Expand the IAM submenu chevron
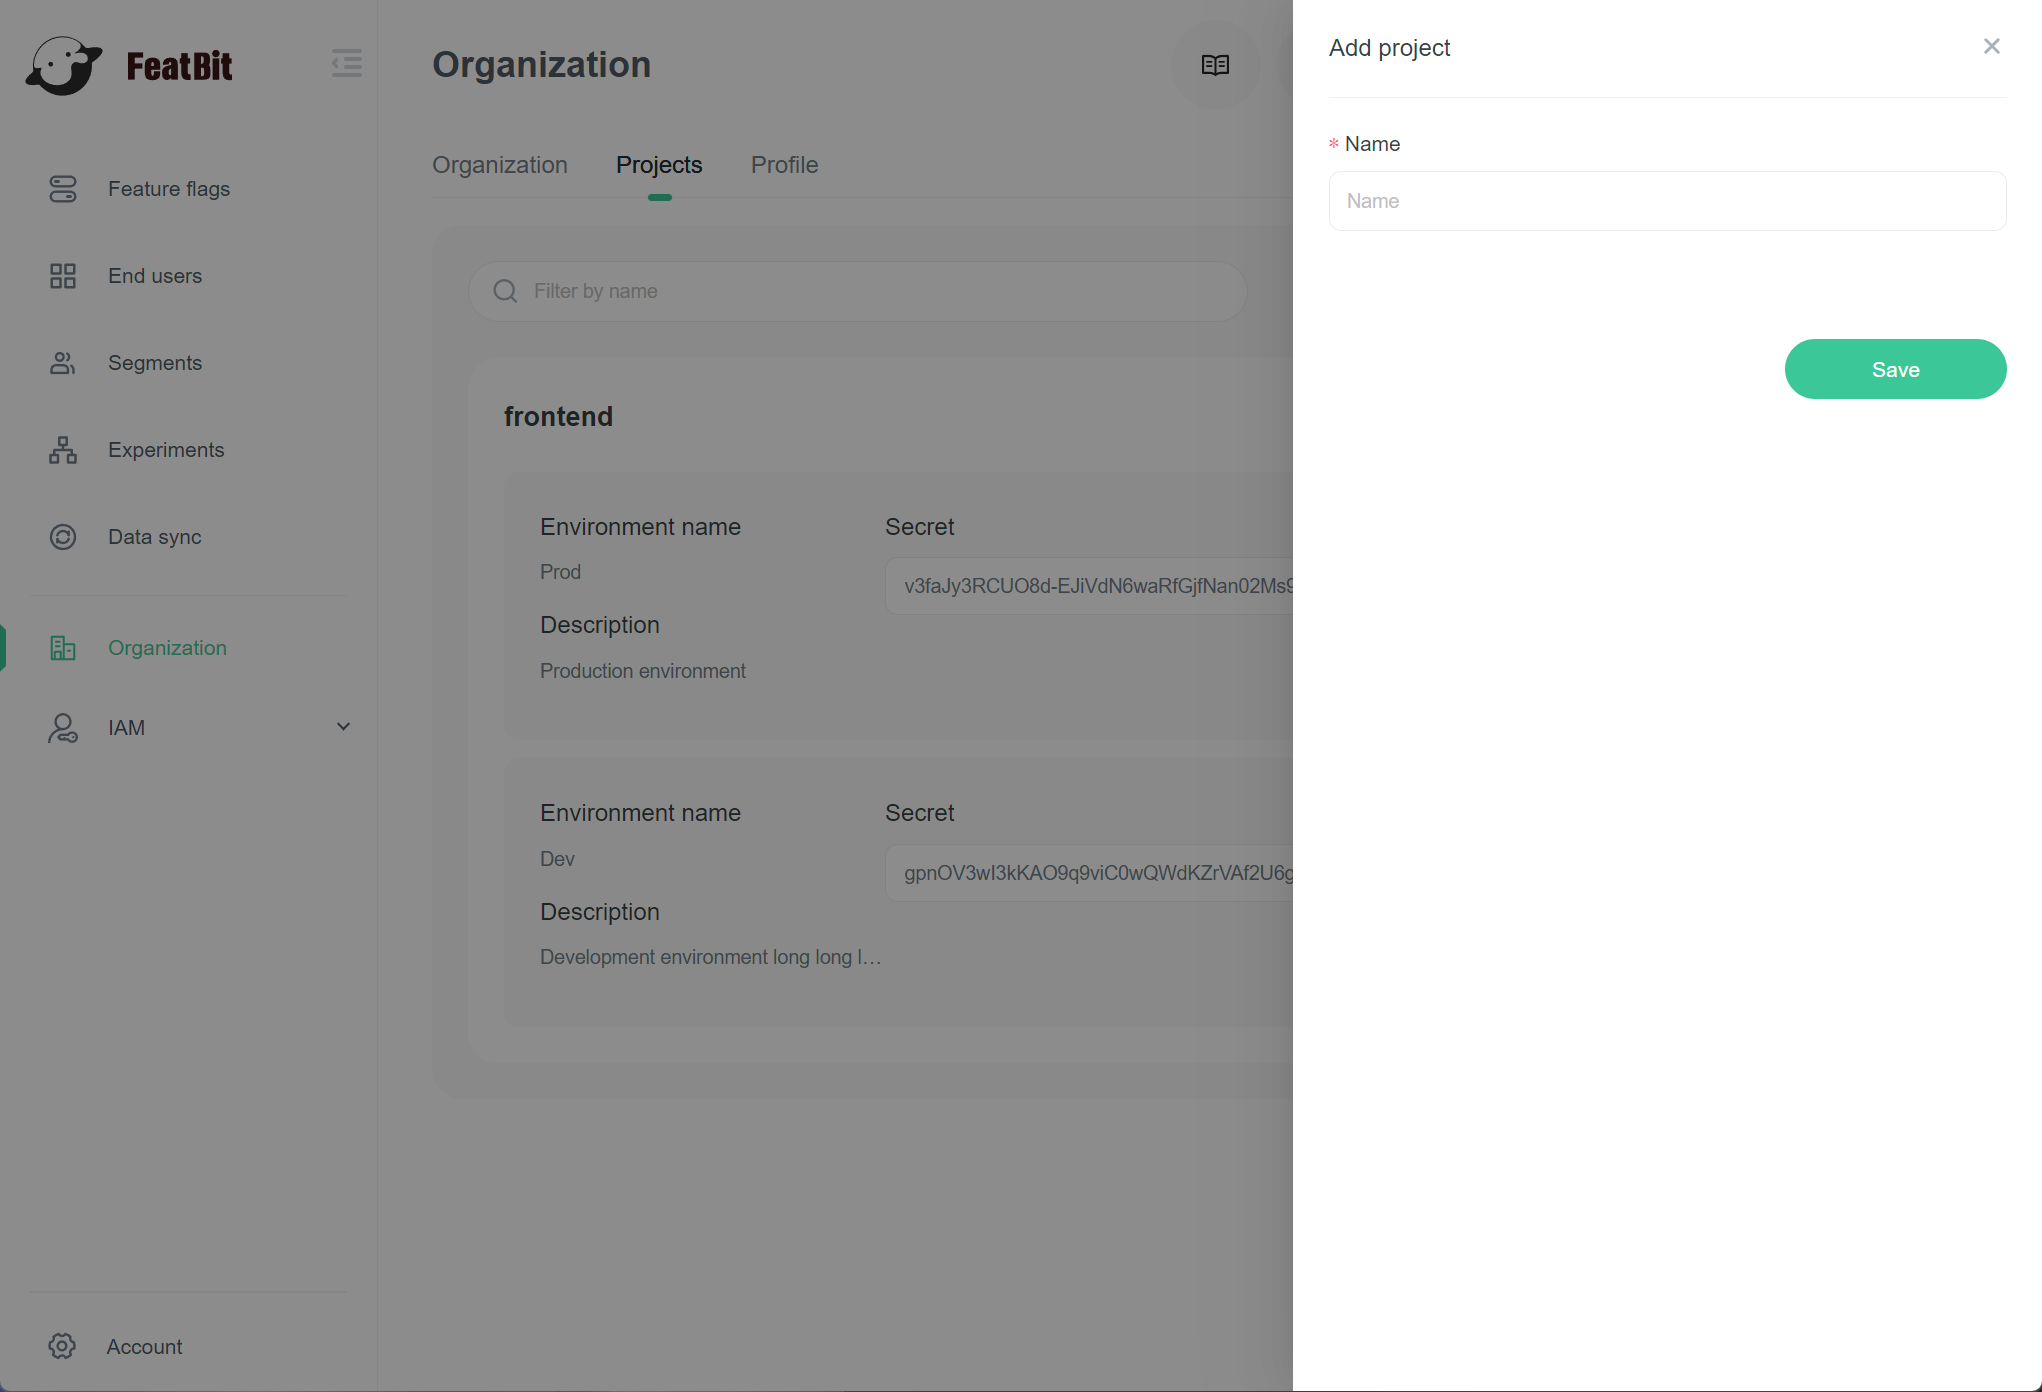This screenshot has height=1392, width=2042. 343,727
